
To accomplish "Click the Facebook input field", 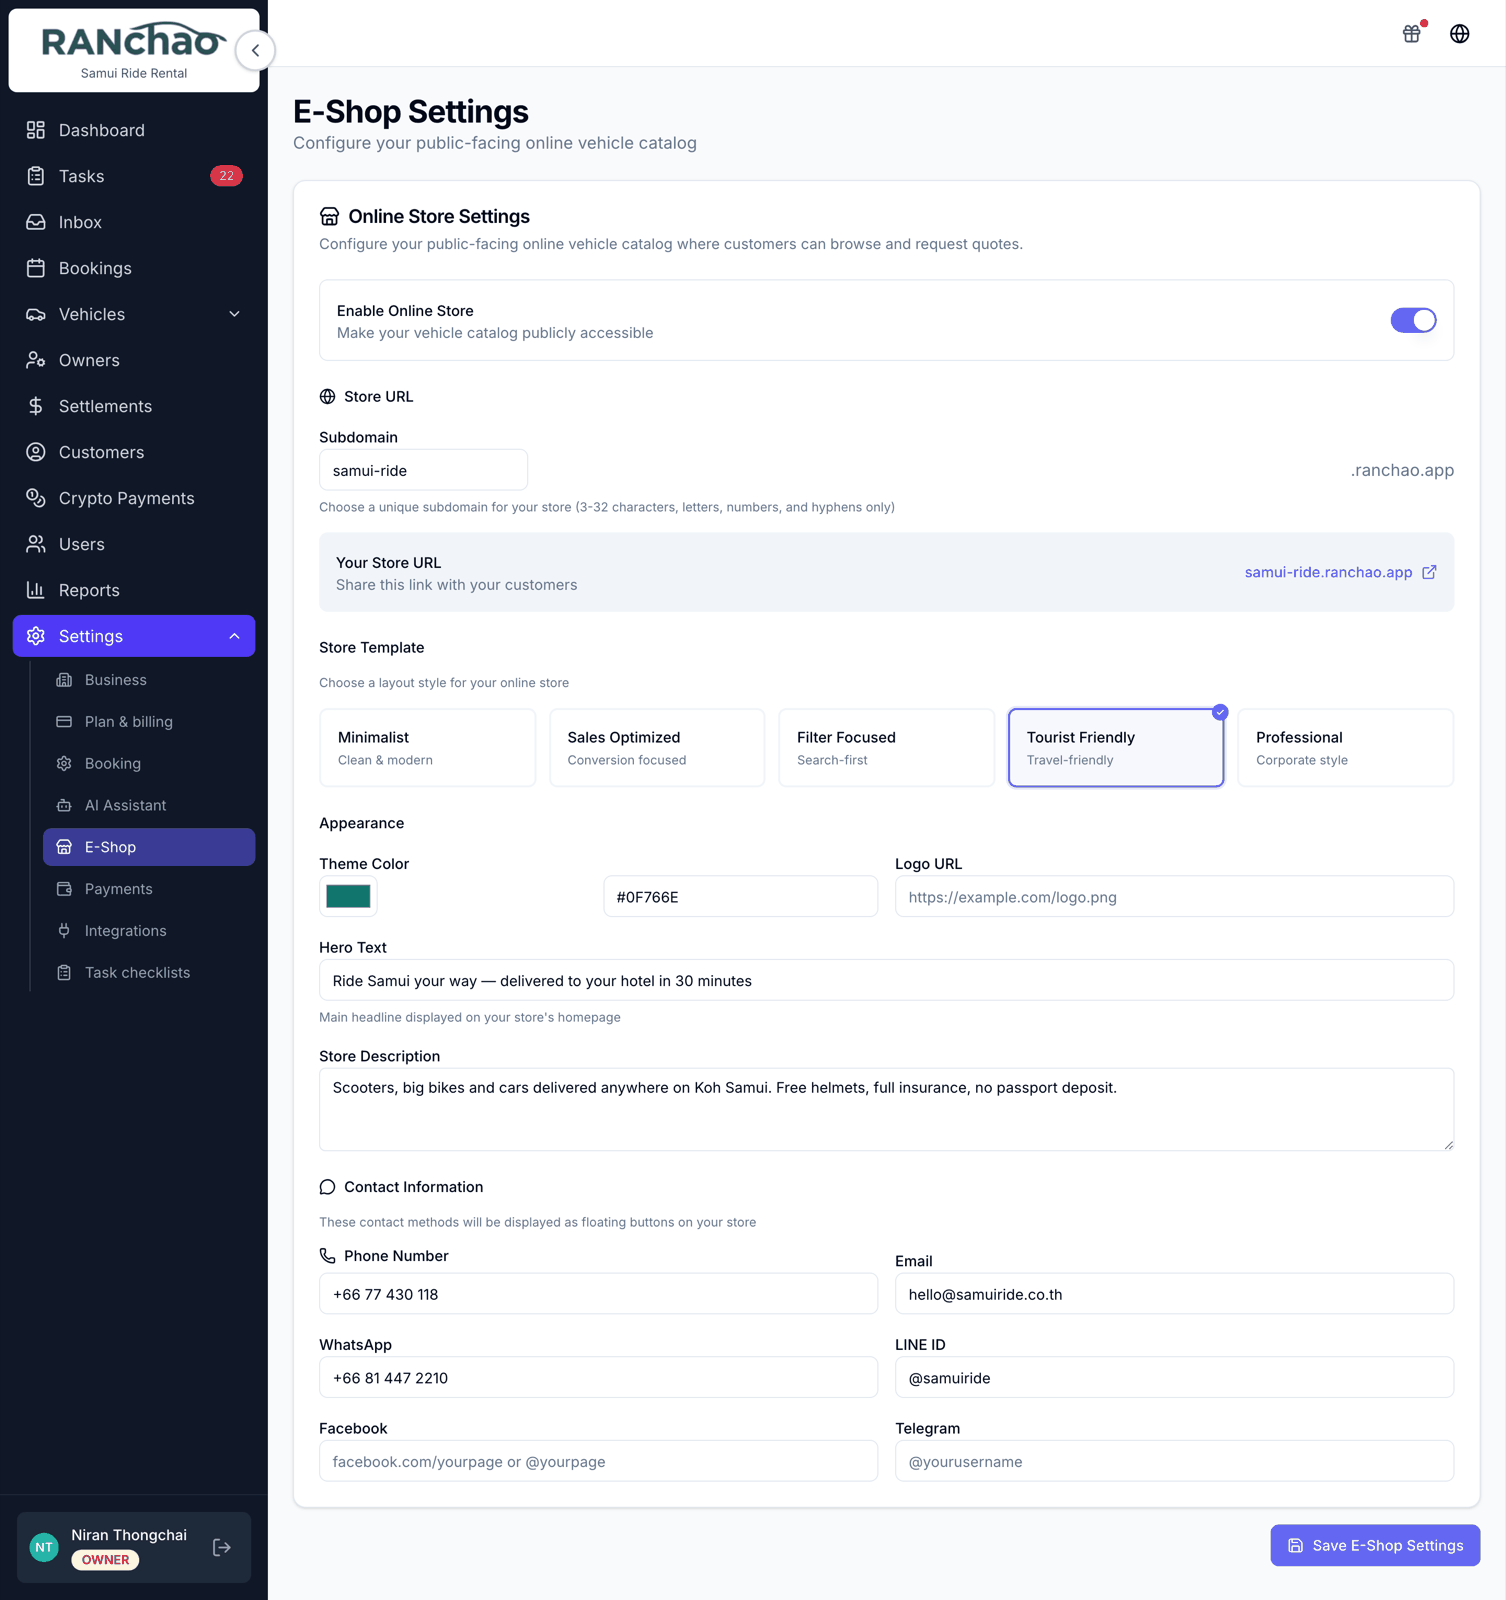I will pyautogui.click(x=598, y=1461).
